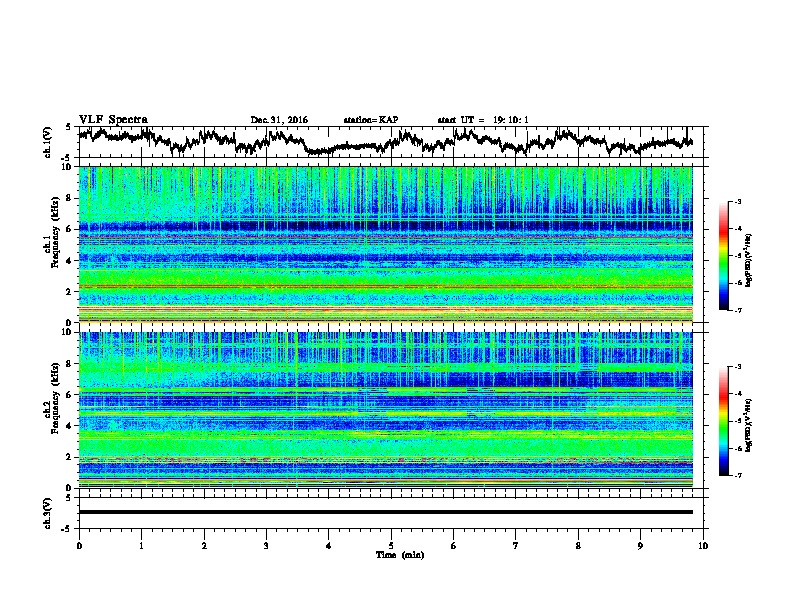Click the "4" tick on the time axis
This screenshot has height=612, width=792.
(329, 546)
